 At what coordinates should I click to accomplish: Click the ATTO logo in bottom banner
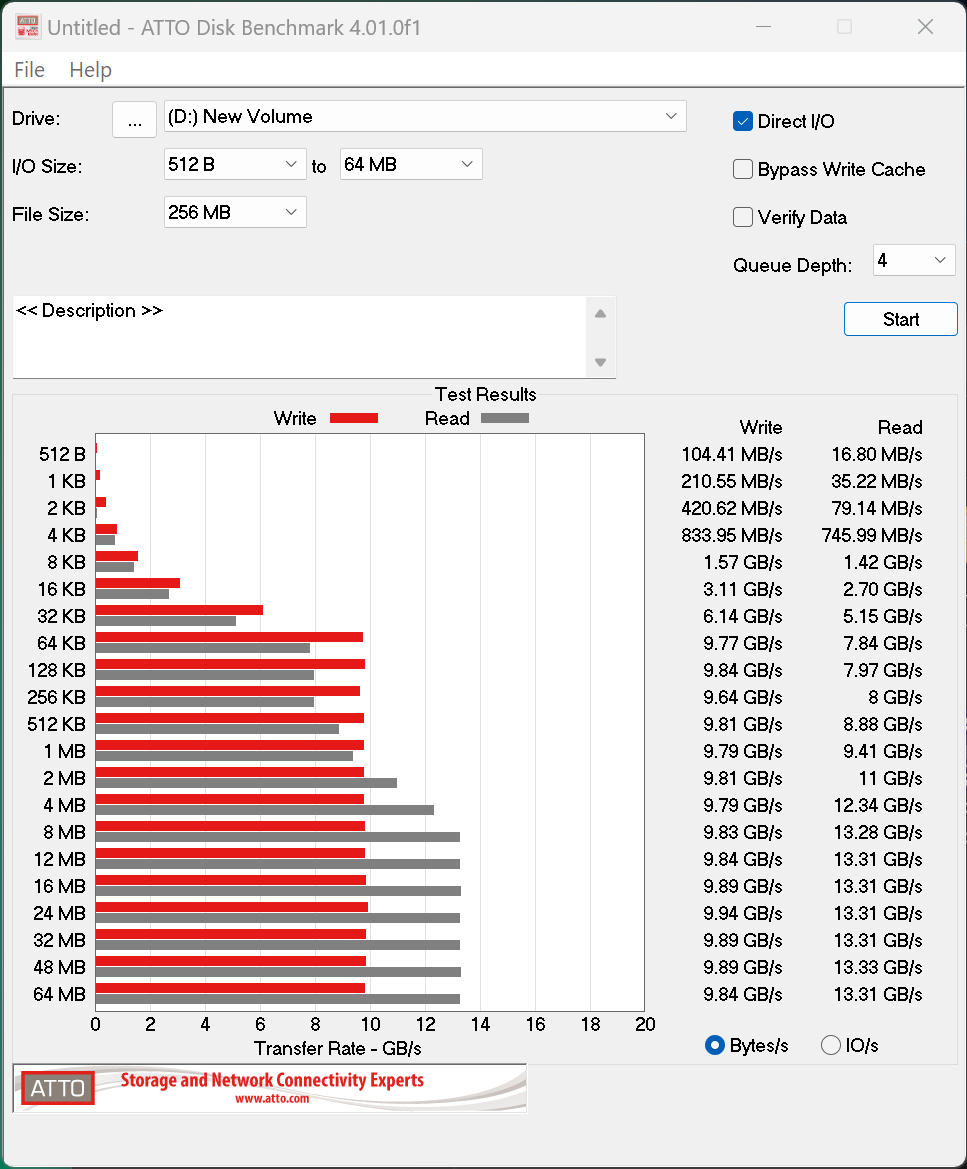tap(58, 1088)
